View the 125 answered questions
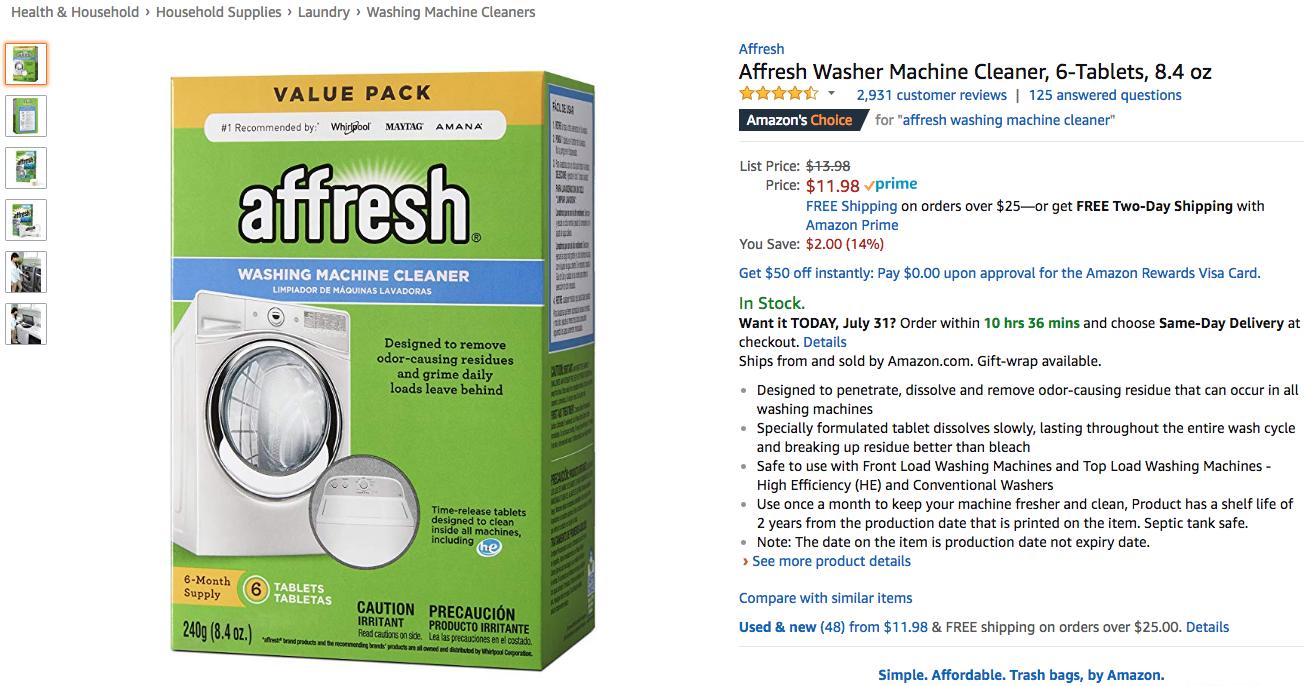Viewport: 1305px width, 686px height. click(1105, 95)
